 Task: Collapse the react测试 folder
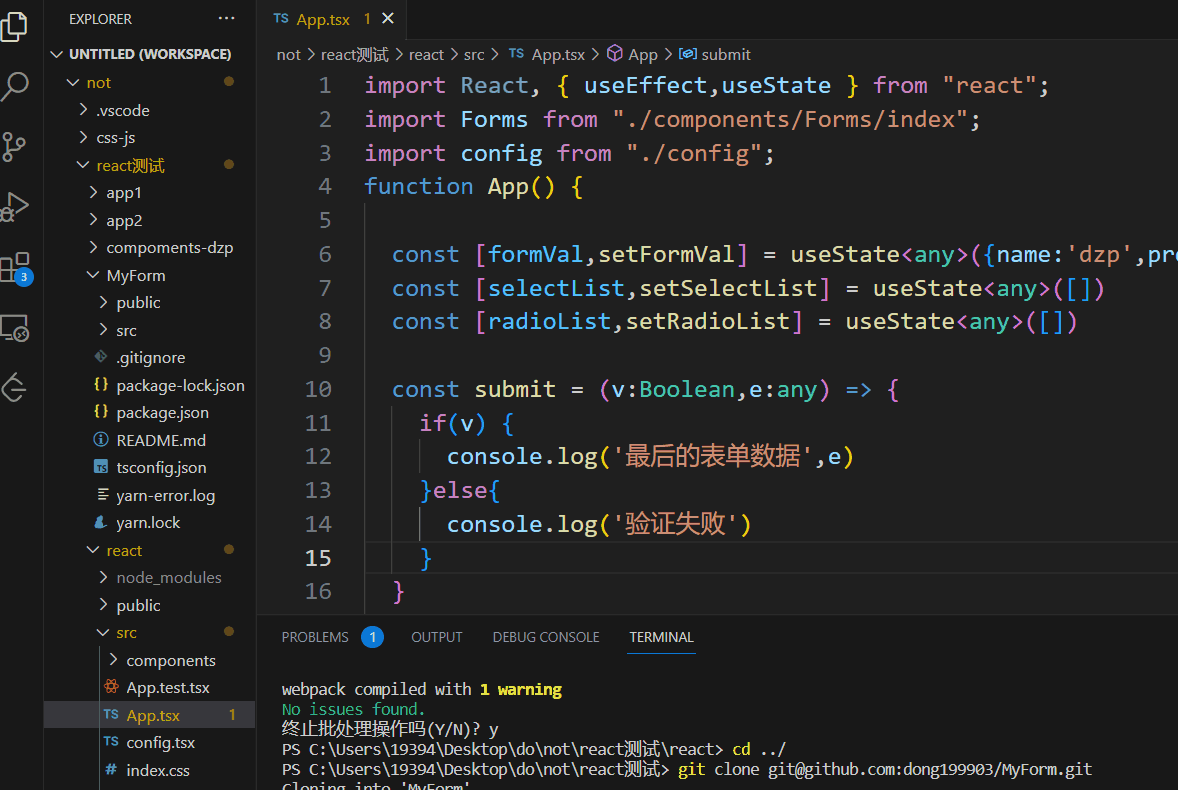[83, 164]
